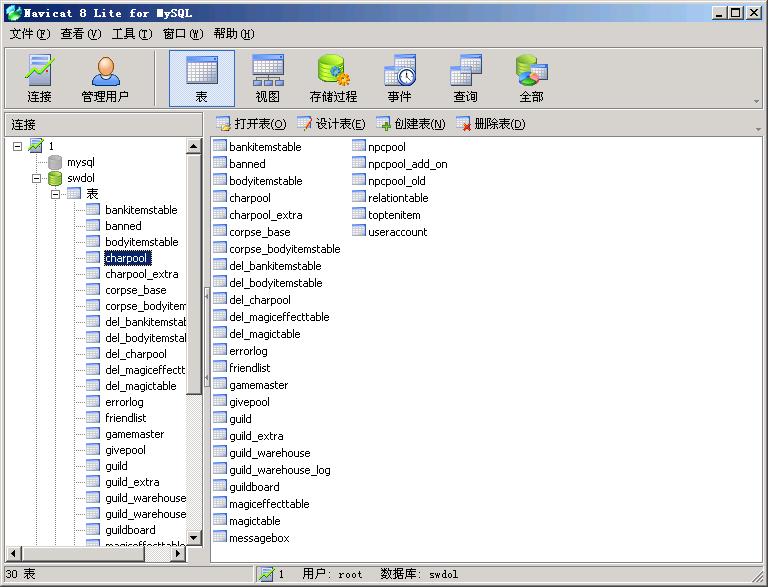Select the 表 (Tables) toolbar icon

[x=202, y=78]
